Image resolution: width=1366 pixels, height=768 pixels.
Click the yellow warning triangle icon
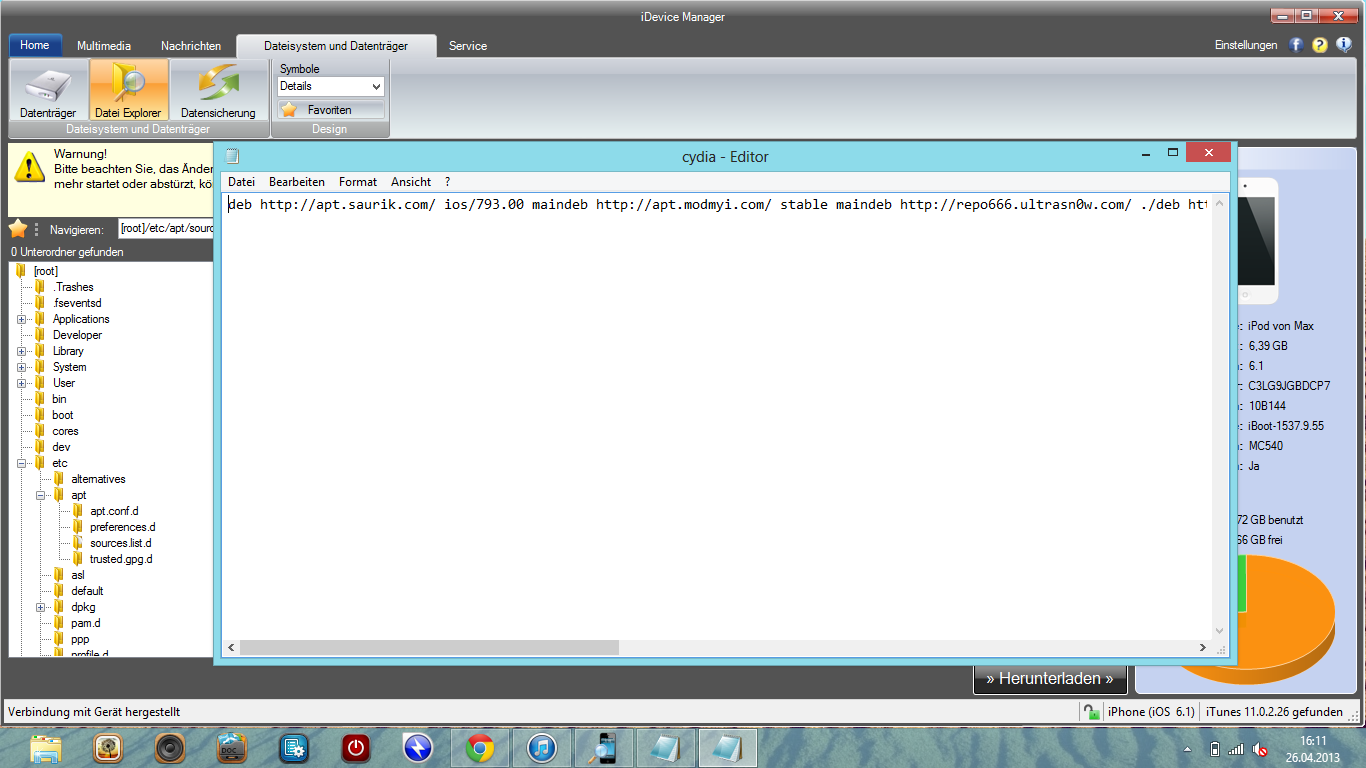click(32, 169)
